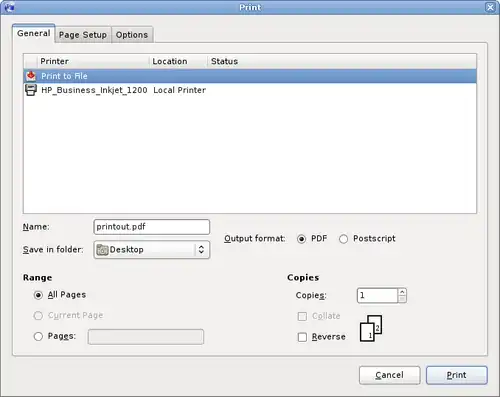Open the Save in folder dropdown

pyautogui.click(x=152, y=250)
